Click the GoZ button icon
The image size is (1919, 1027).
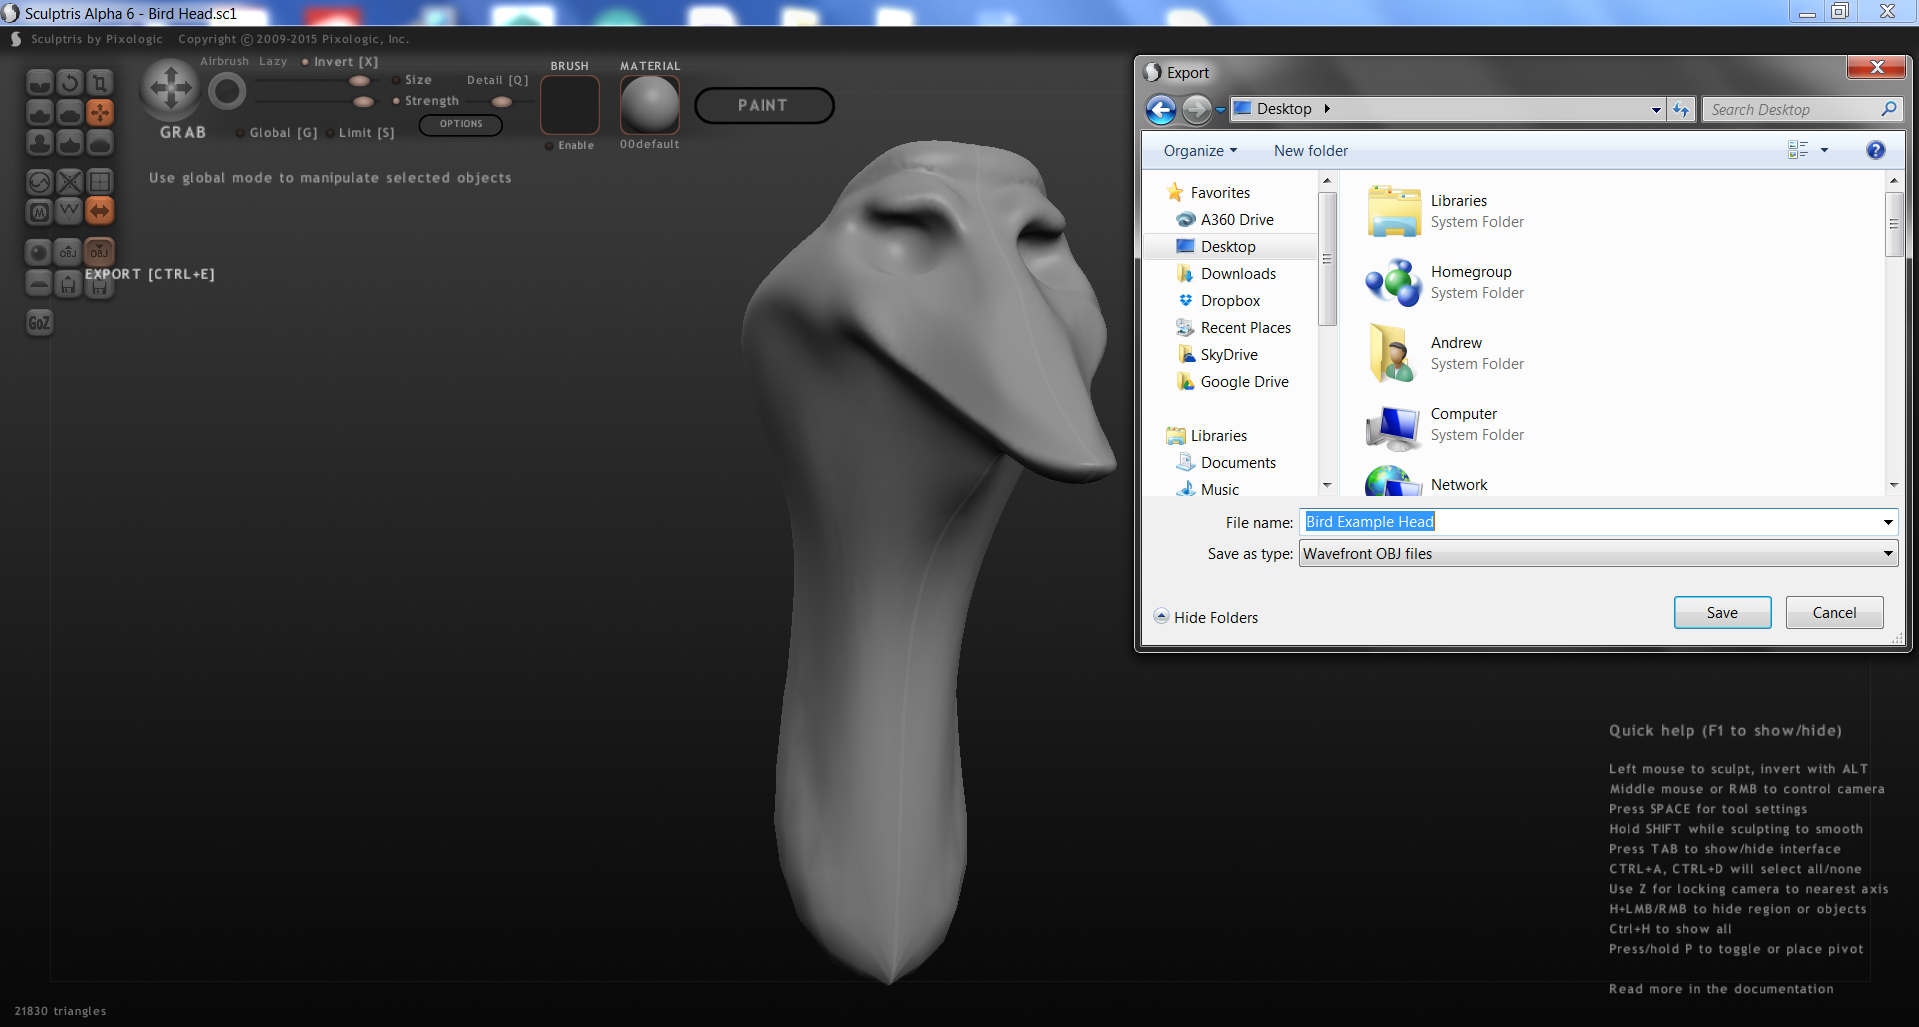39,322
